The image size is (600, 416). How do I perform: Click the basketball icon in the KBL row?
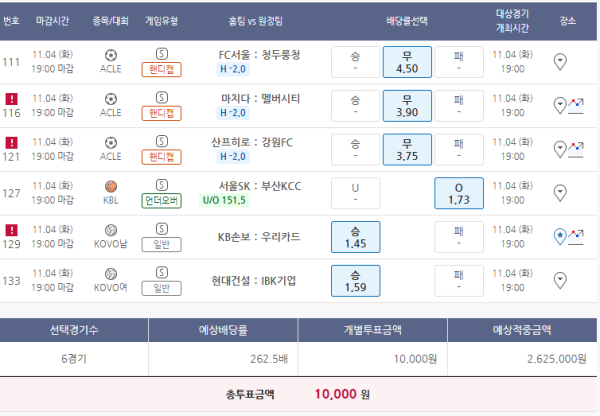tap(110, 186)
